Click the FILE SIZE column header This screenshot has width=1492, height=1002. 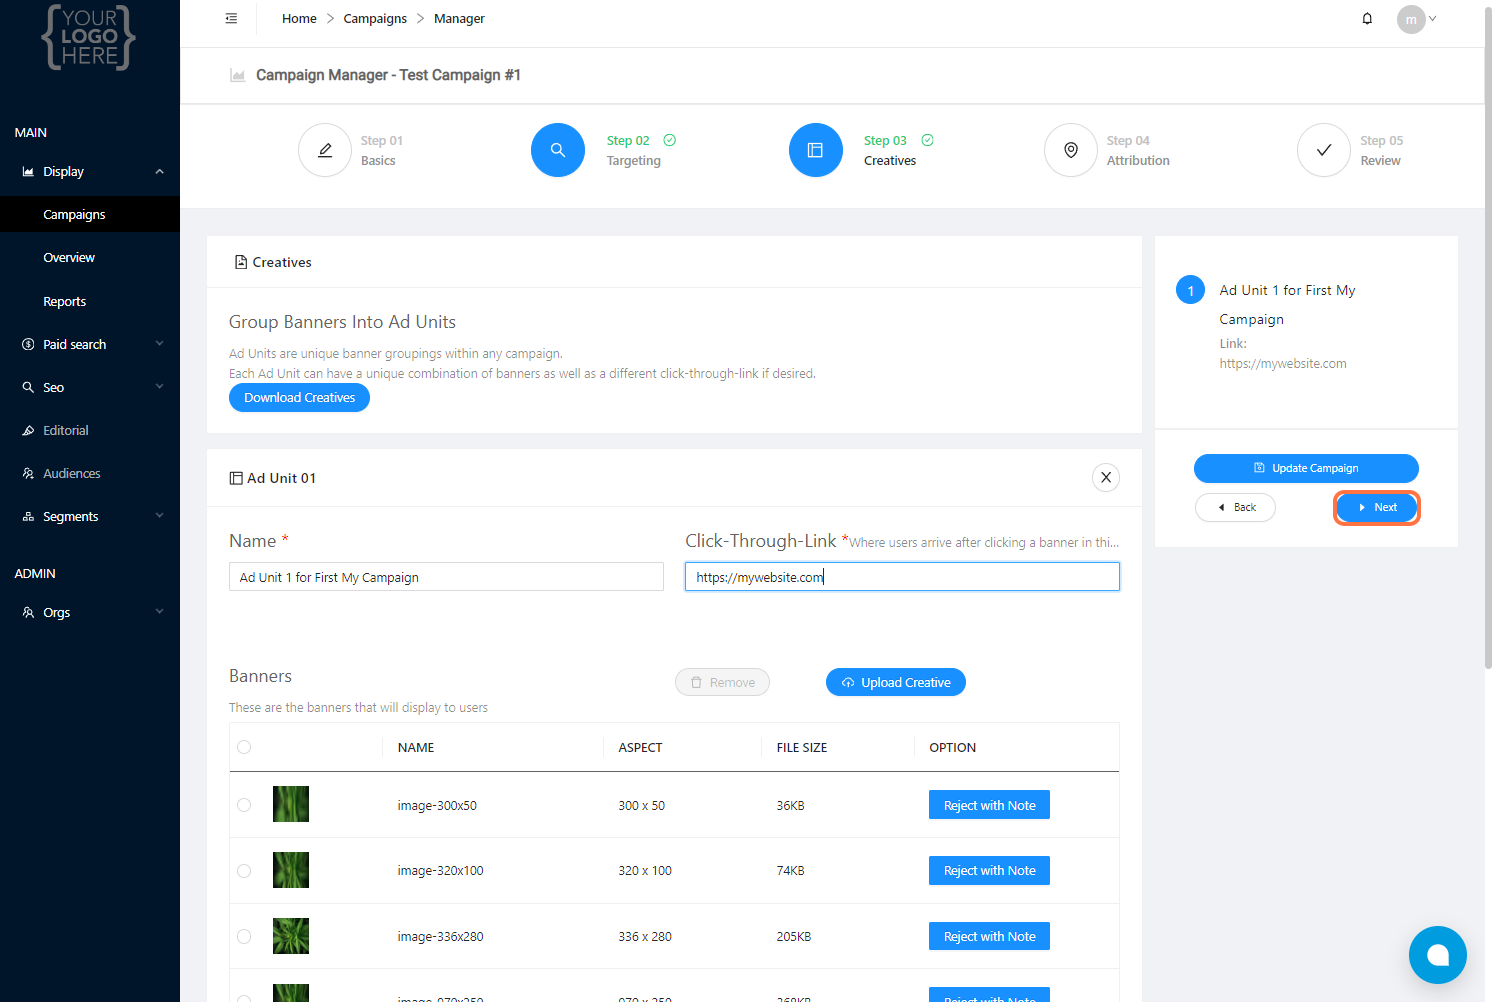click(802, 747)
